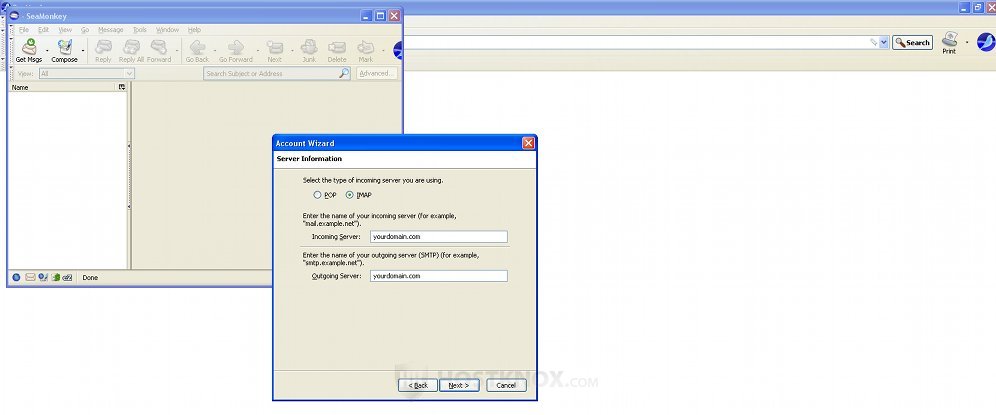This screenshot has width=996, height=415.
Task: Open the View filter dropdown
Action: 86,73
